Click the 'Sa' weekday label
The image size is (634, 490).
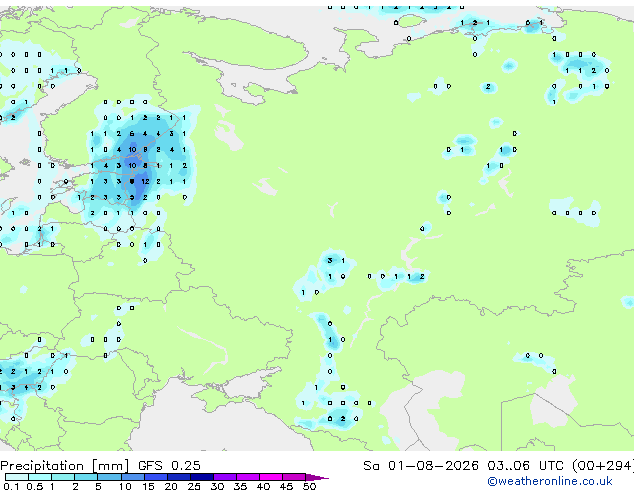click(371, 466)
